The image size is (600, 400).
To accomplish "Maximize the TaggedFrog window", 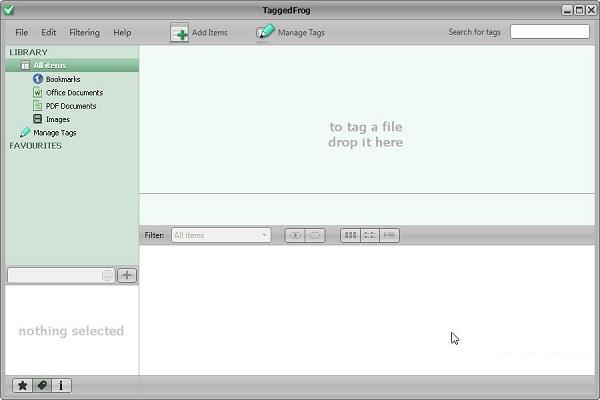I will [579, 10].
